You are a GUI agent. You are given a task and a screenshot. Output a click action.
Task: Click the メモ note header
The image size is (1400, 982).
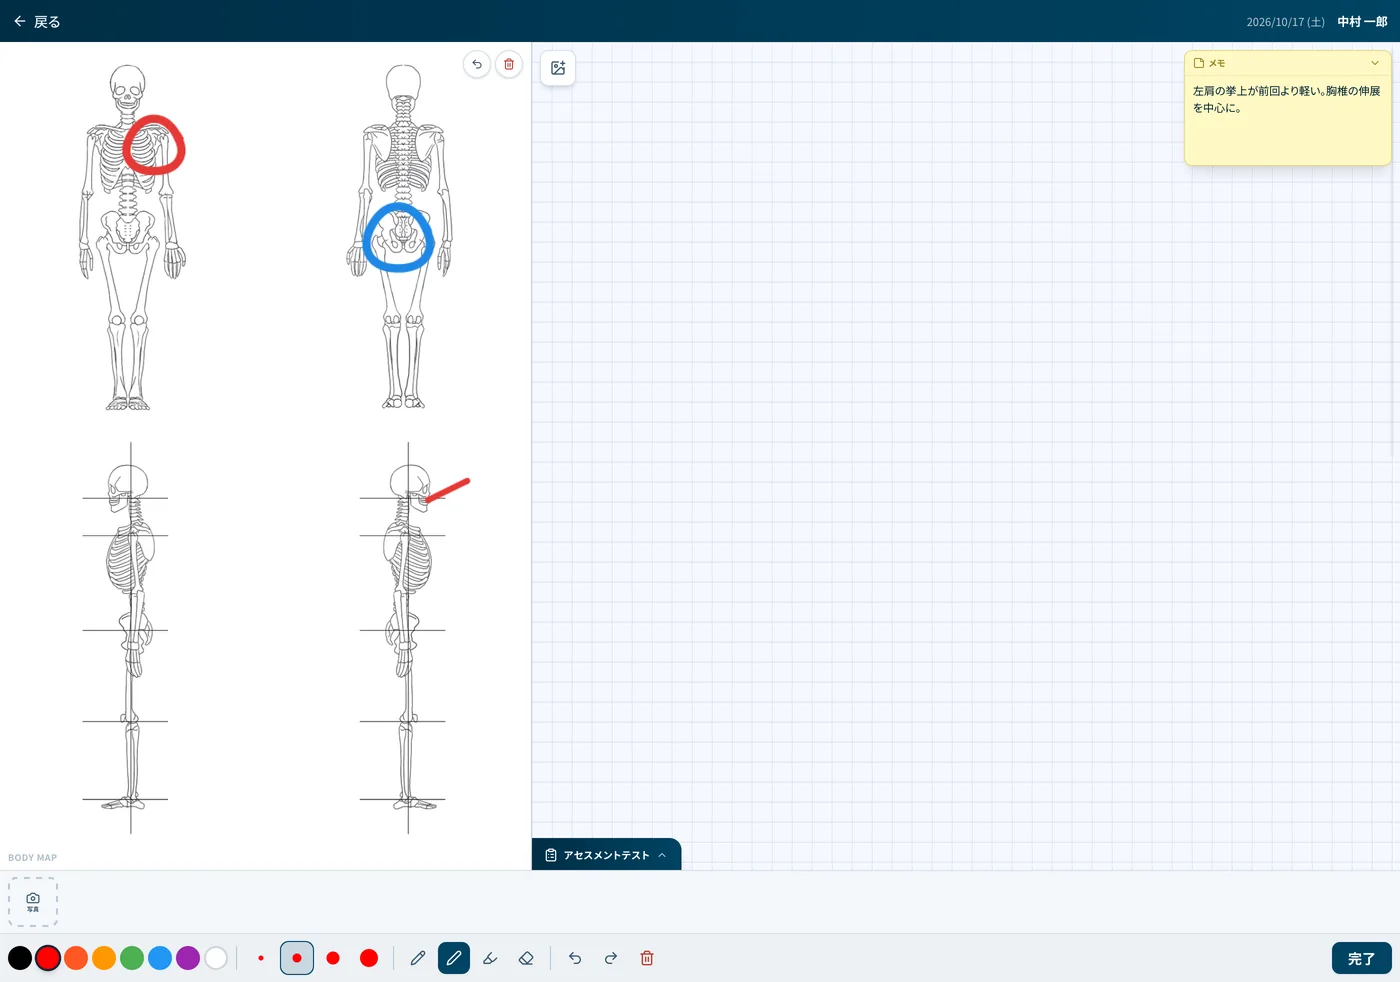point(1287,63)
